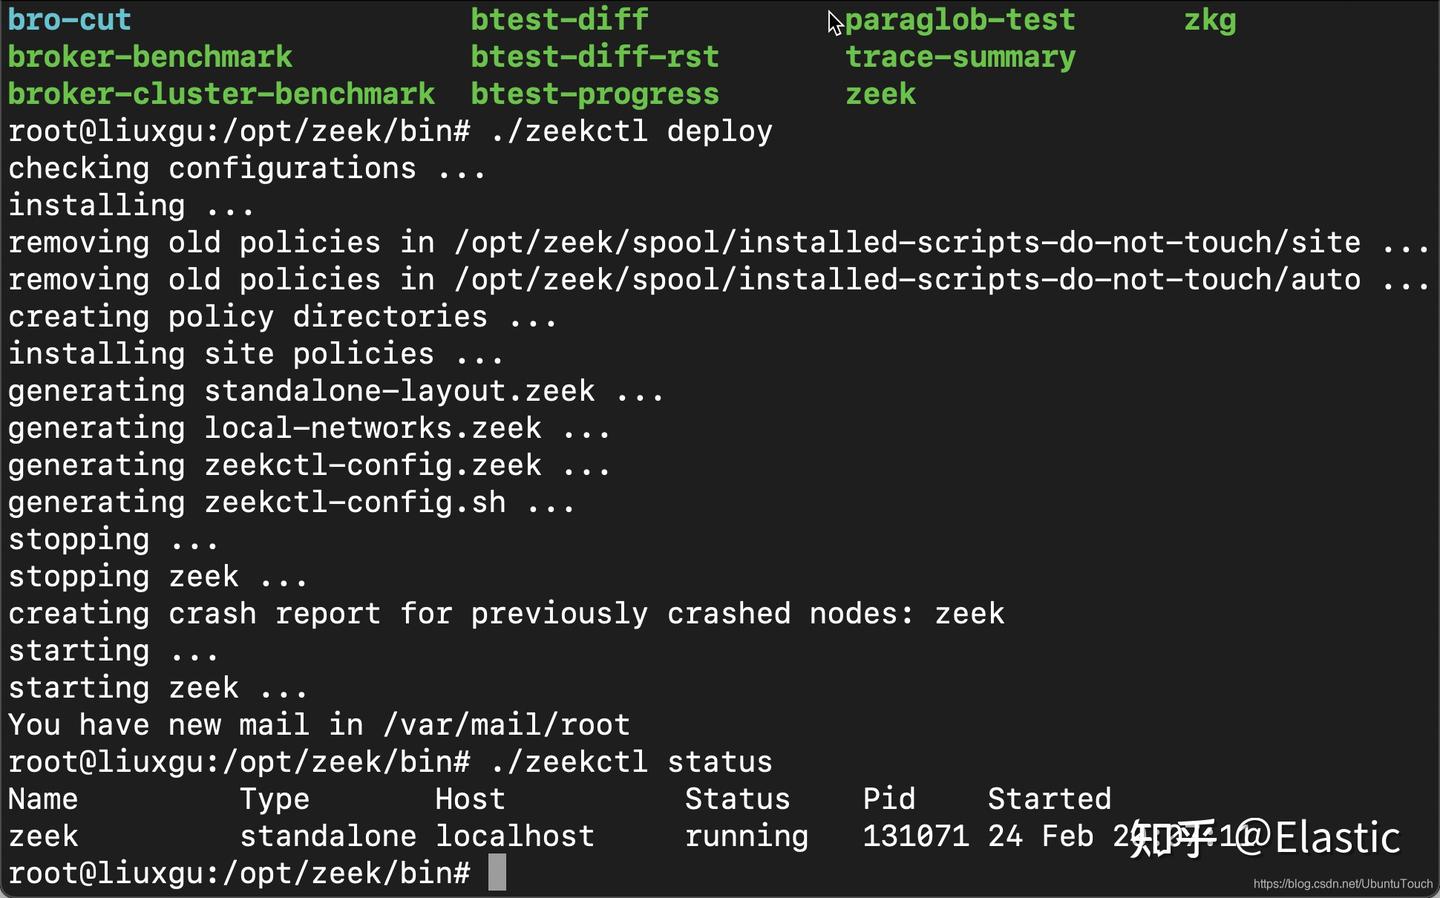Image resolution: width=1440 pixels, height=898 pixels.
Task: Click the btest-progress executable name
Action: [x=594, y=94]
